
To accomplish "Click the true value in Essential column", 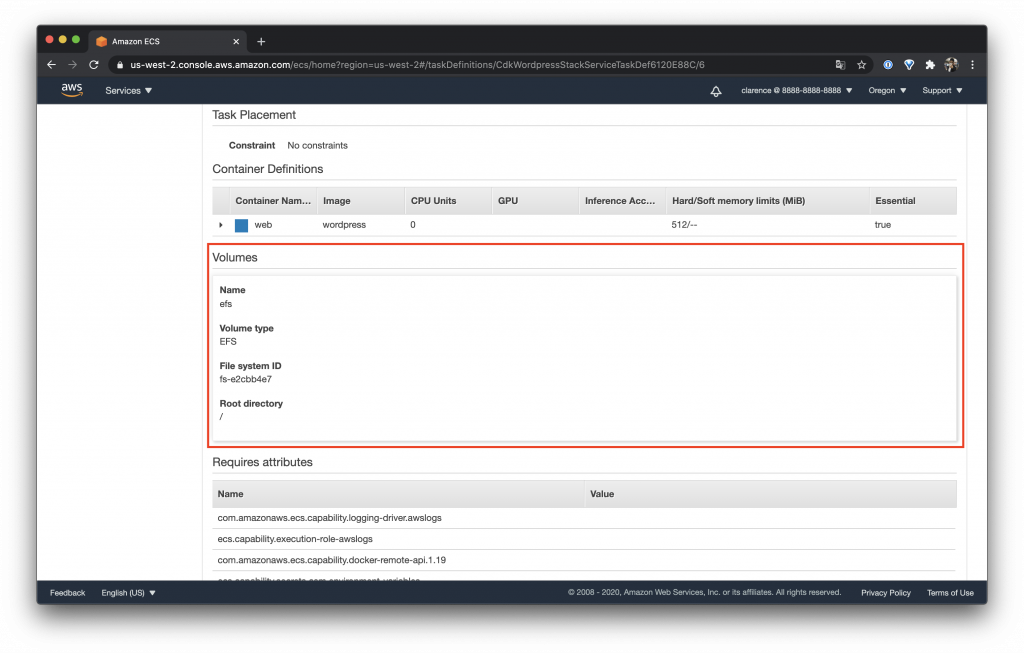I will tap(882, 225).
